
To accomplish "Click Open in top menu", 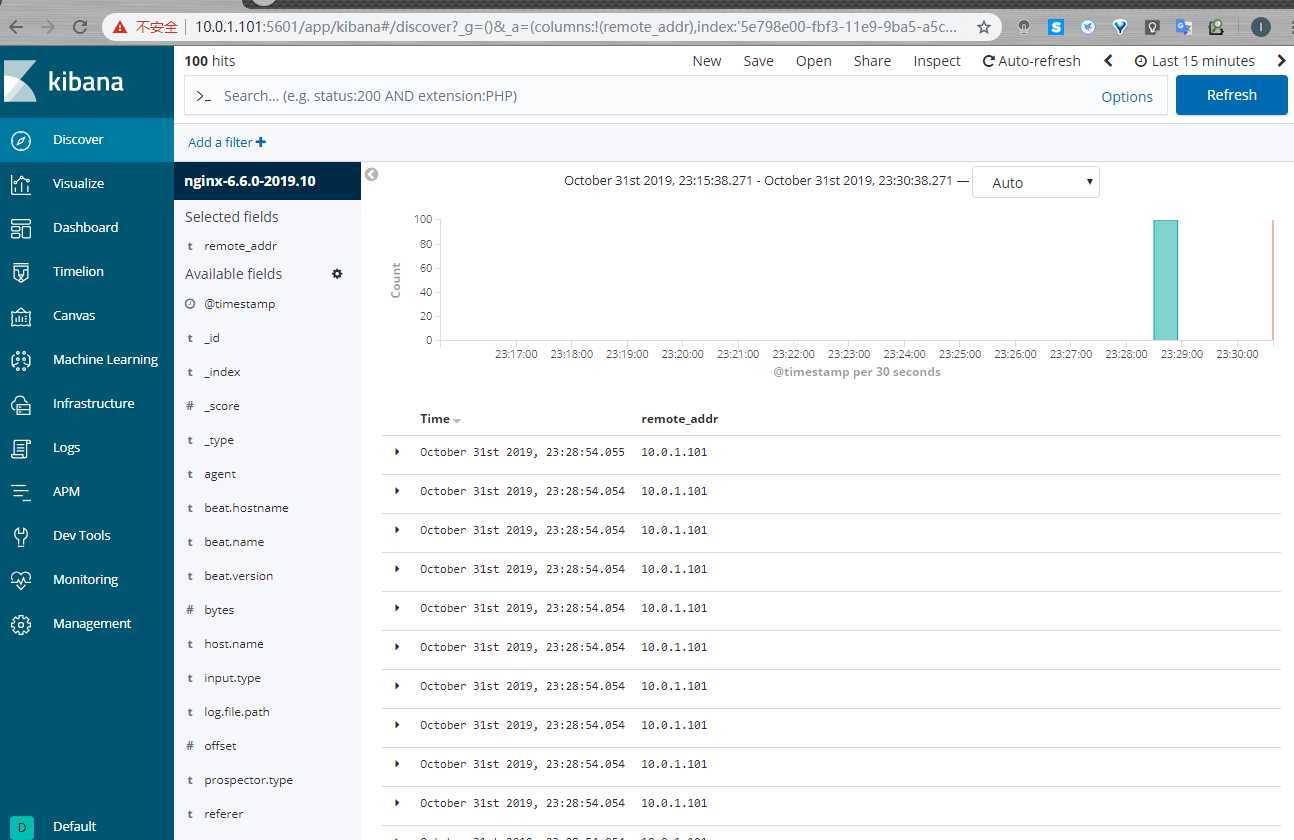I will pos(813,61).
